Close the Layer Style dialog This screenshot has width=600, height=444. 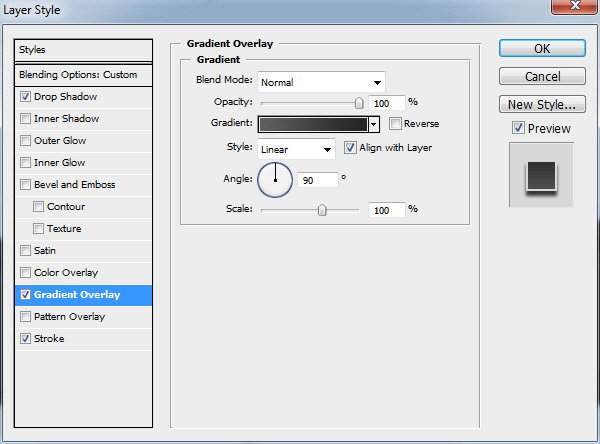pyautogui.click(x=575, y=6)
